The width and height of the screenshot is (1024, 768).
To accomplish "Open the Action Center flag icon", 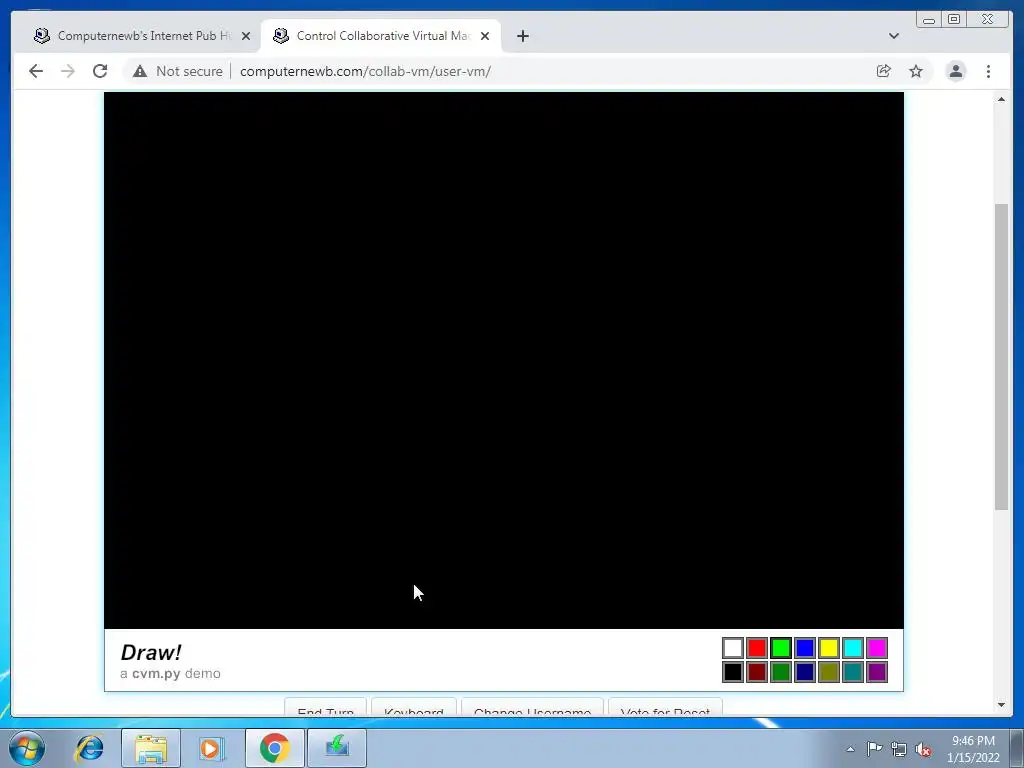I will 874,749.
